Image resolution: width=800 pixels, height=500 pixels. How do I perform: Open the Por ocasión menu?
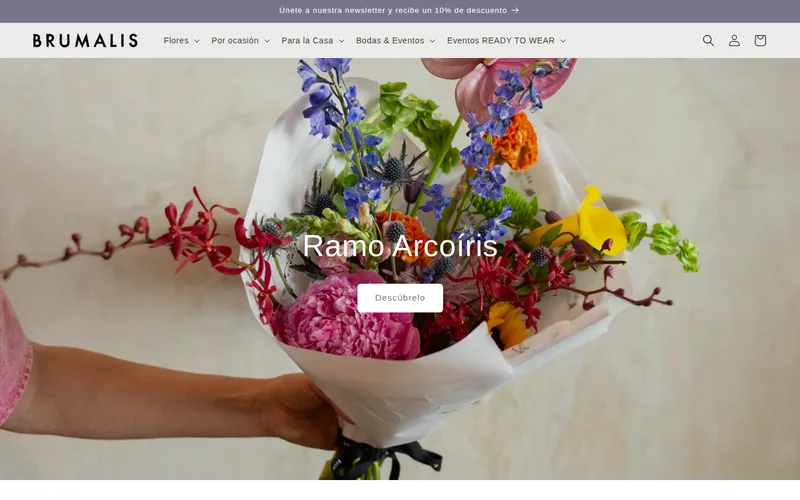coord(241,40)
